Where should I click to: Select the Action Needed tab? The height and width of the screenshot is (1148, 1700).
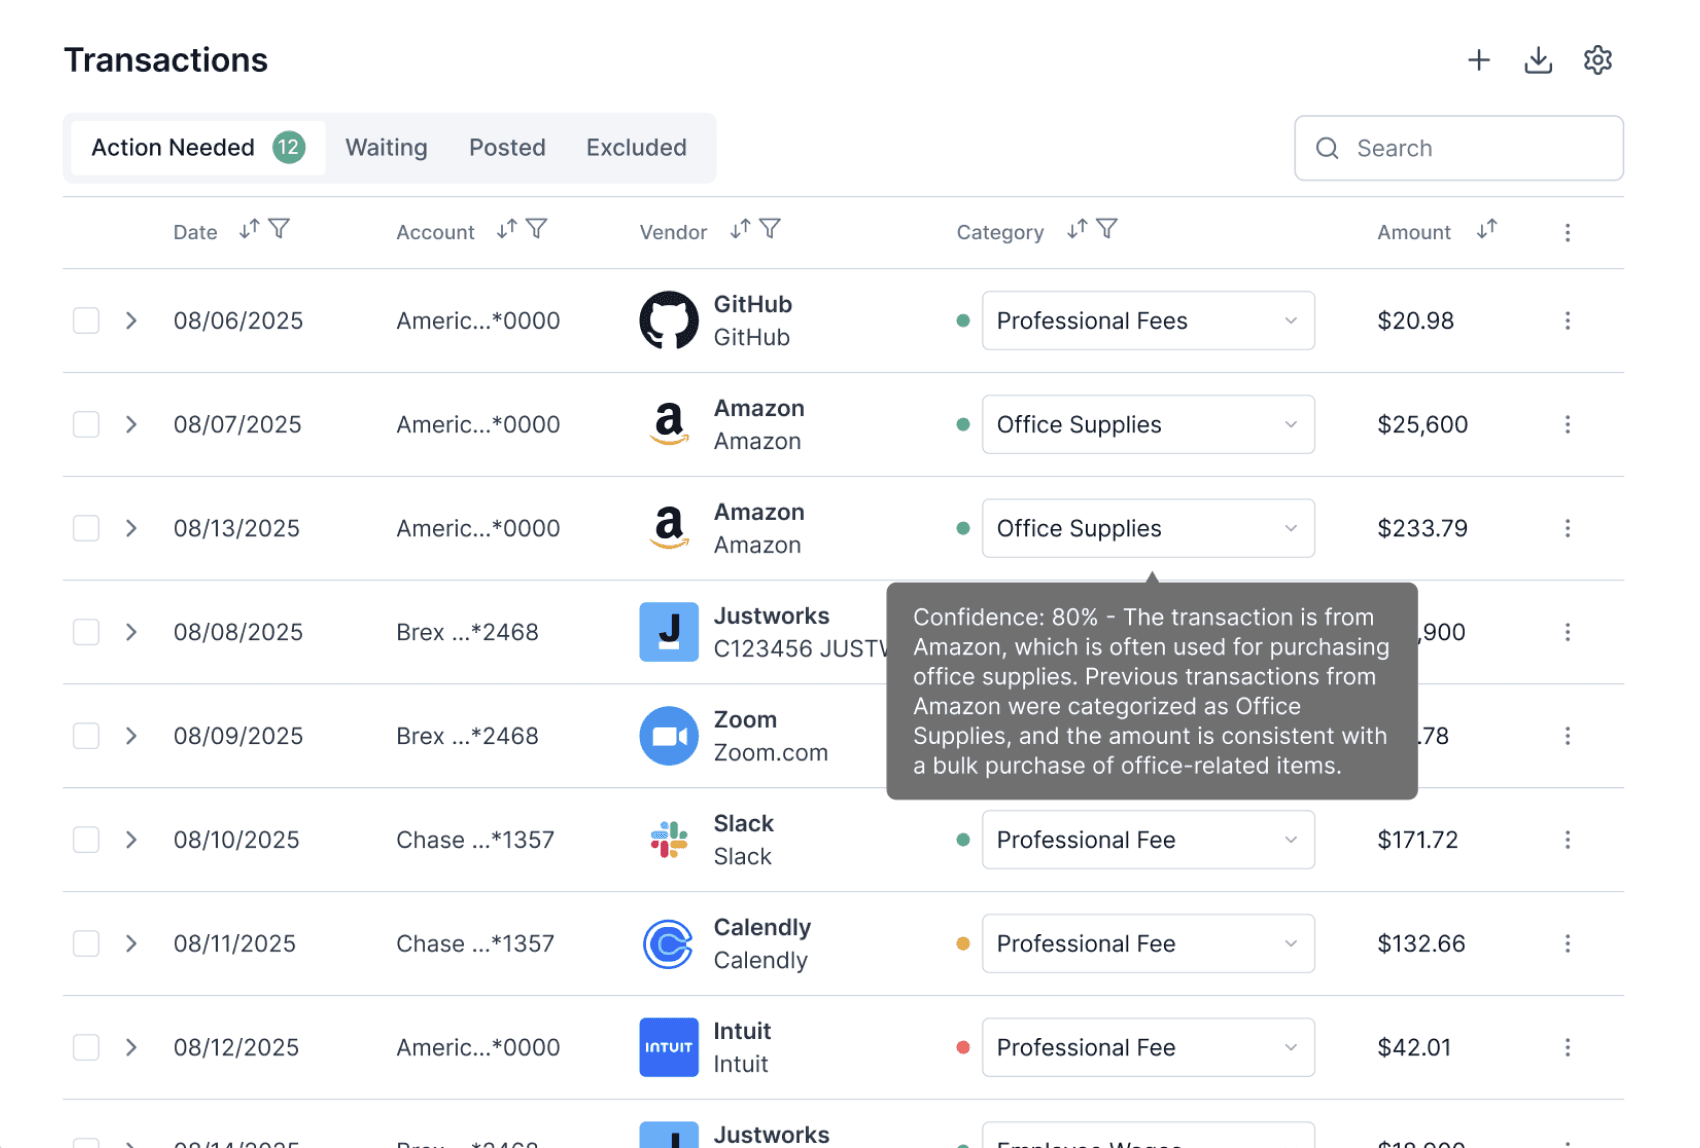tap(198, 148)
